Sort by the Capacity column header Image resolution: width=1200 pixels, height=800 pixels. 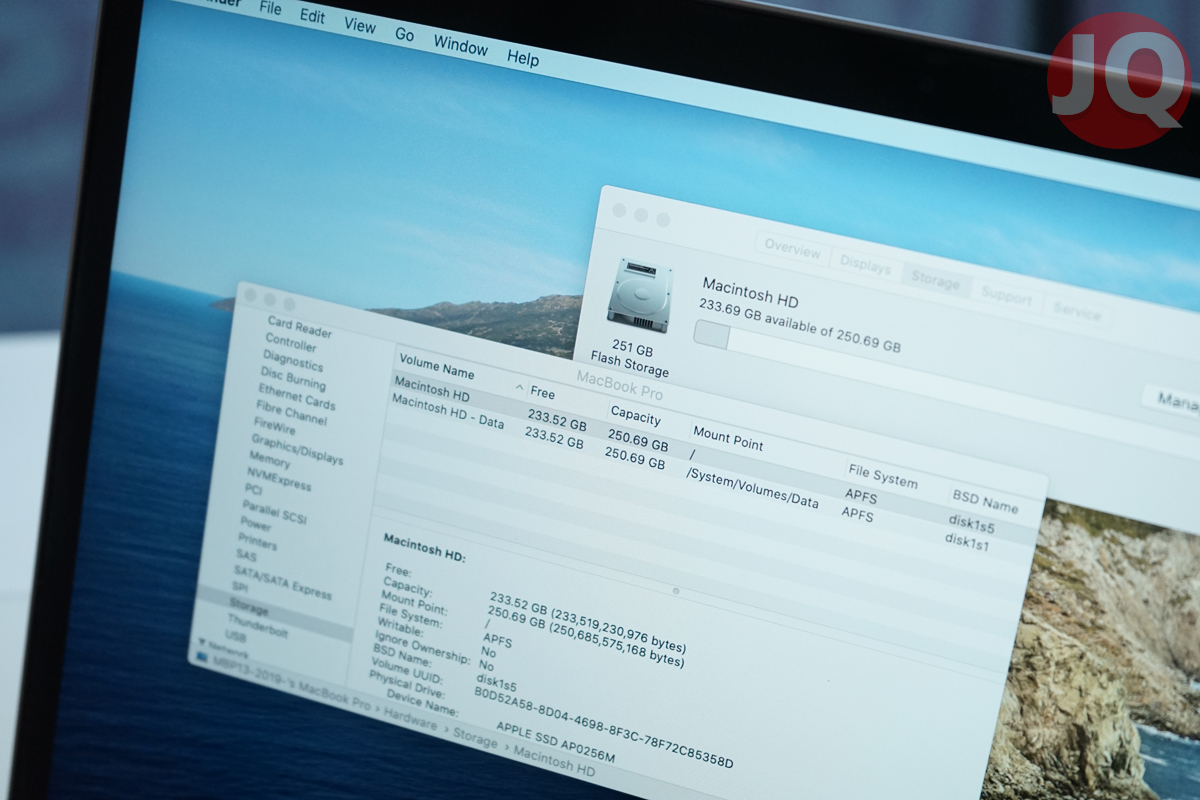click(x=635, y=416)
